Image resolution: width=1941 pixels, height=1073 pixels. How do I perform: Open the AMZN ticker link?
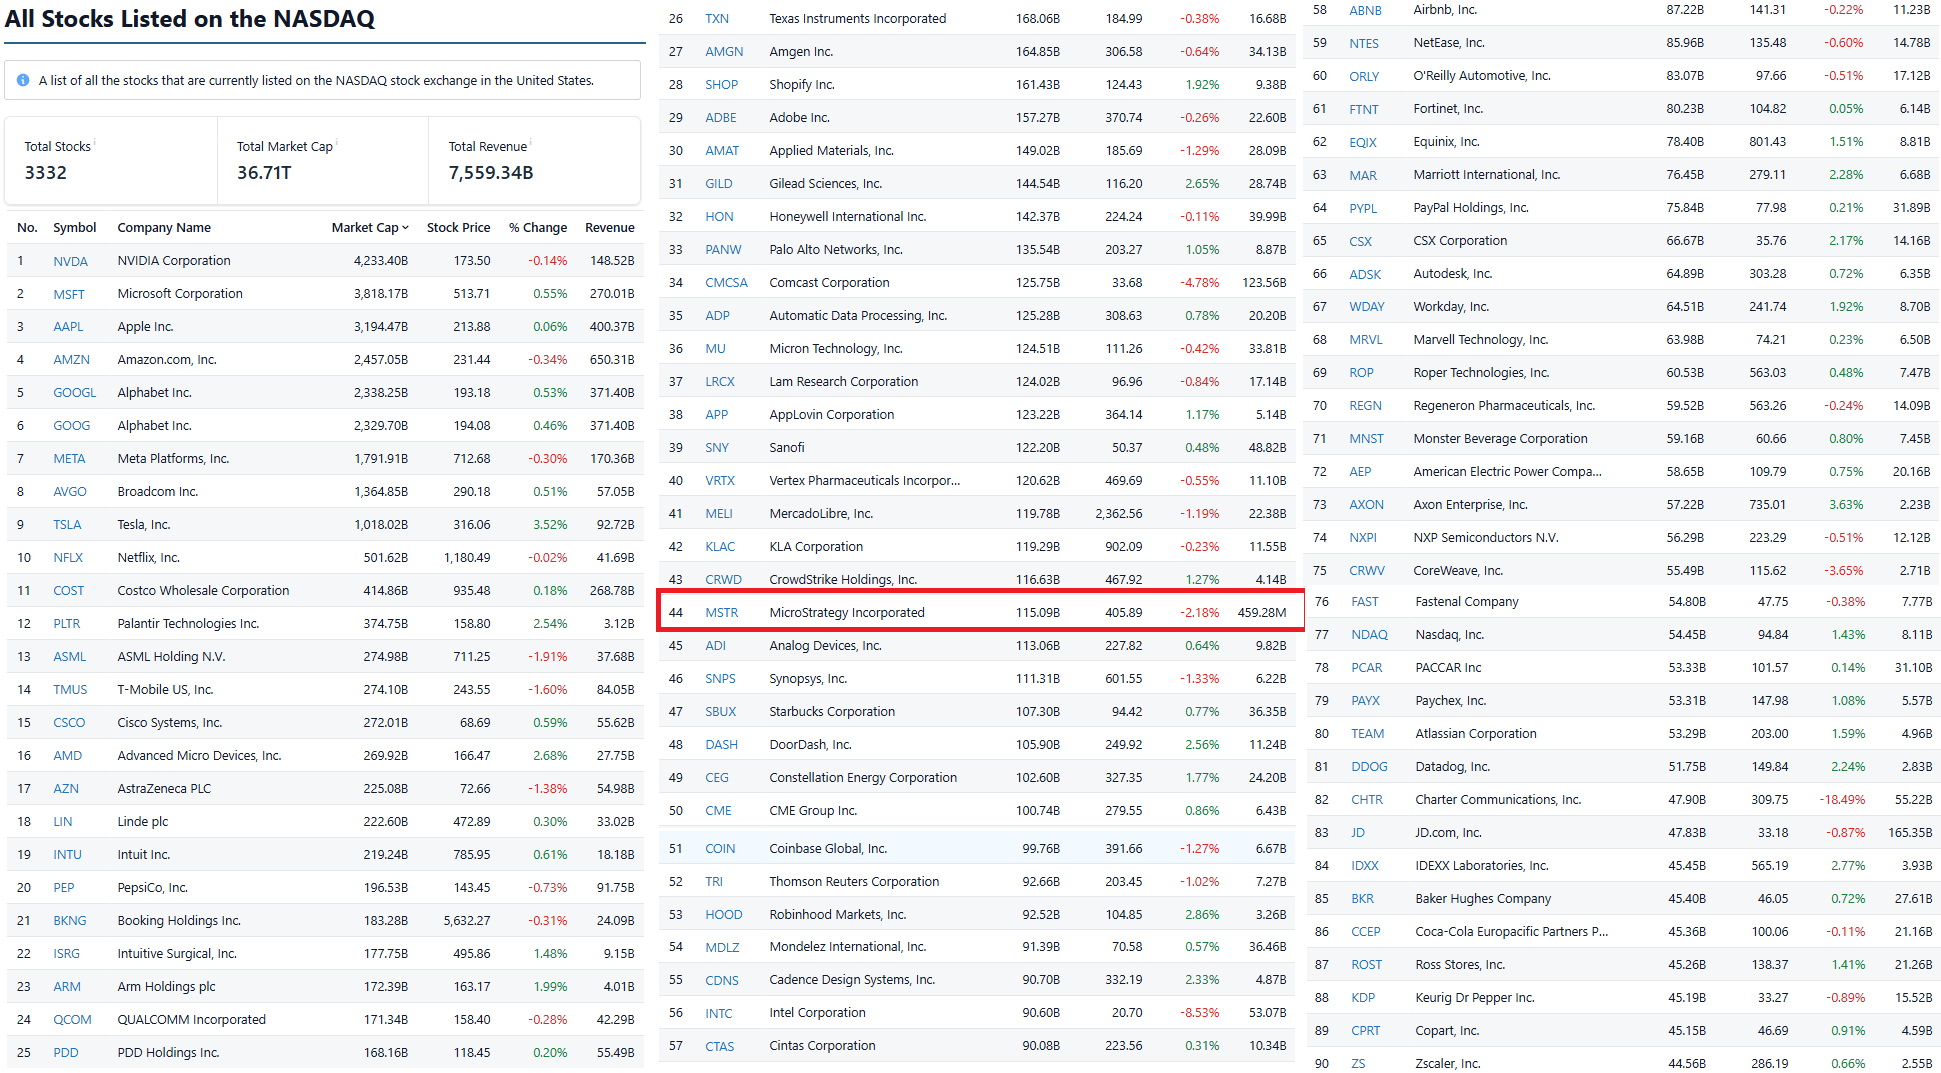(x=72, y=360)
